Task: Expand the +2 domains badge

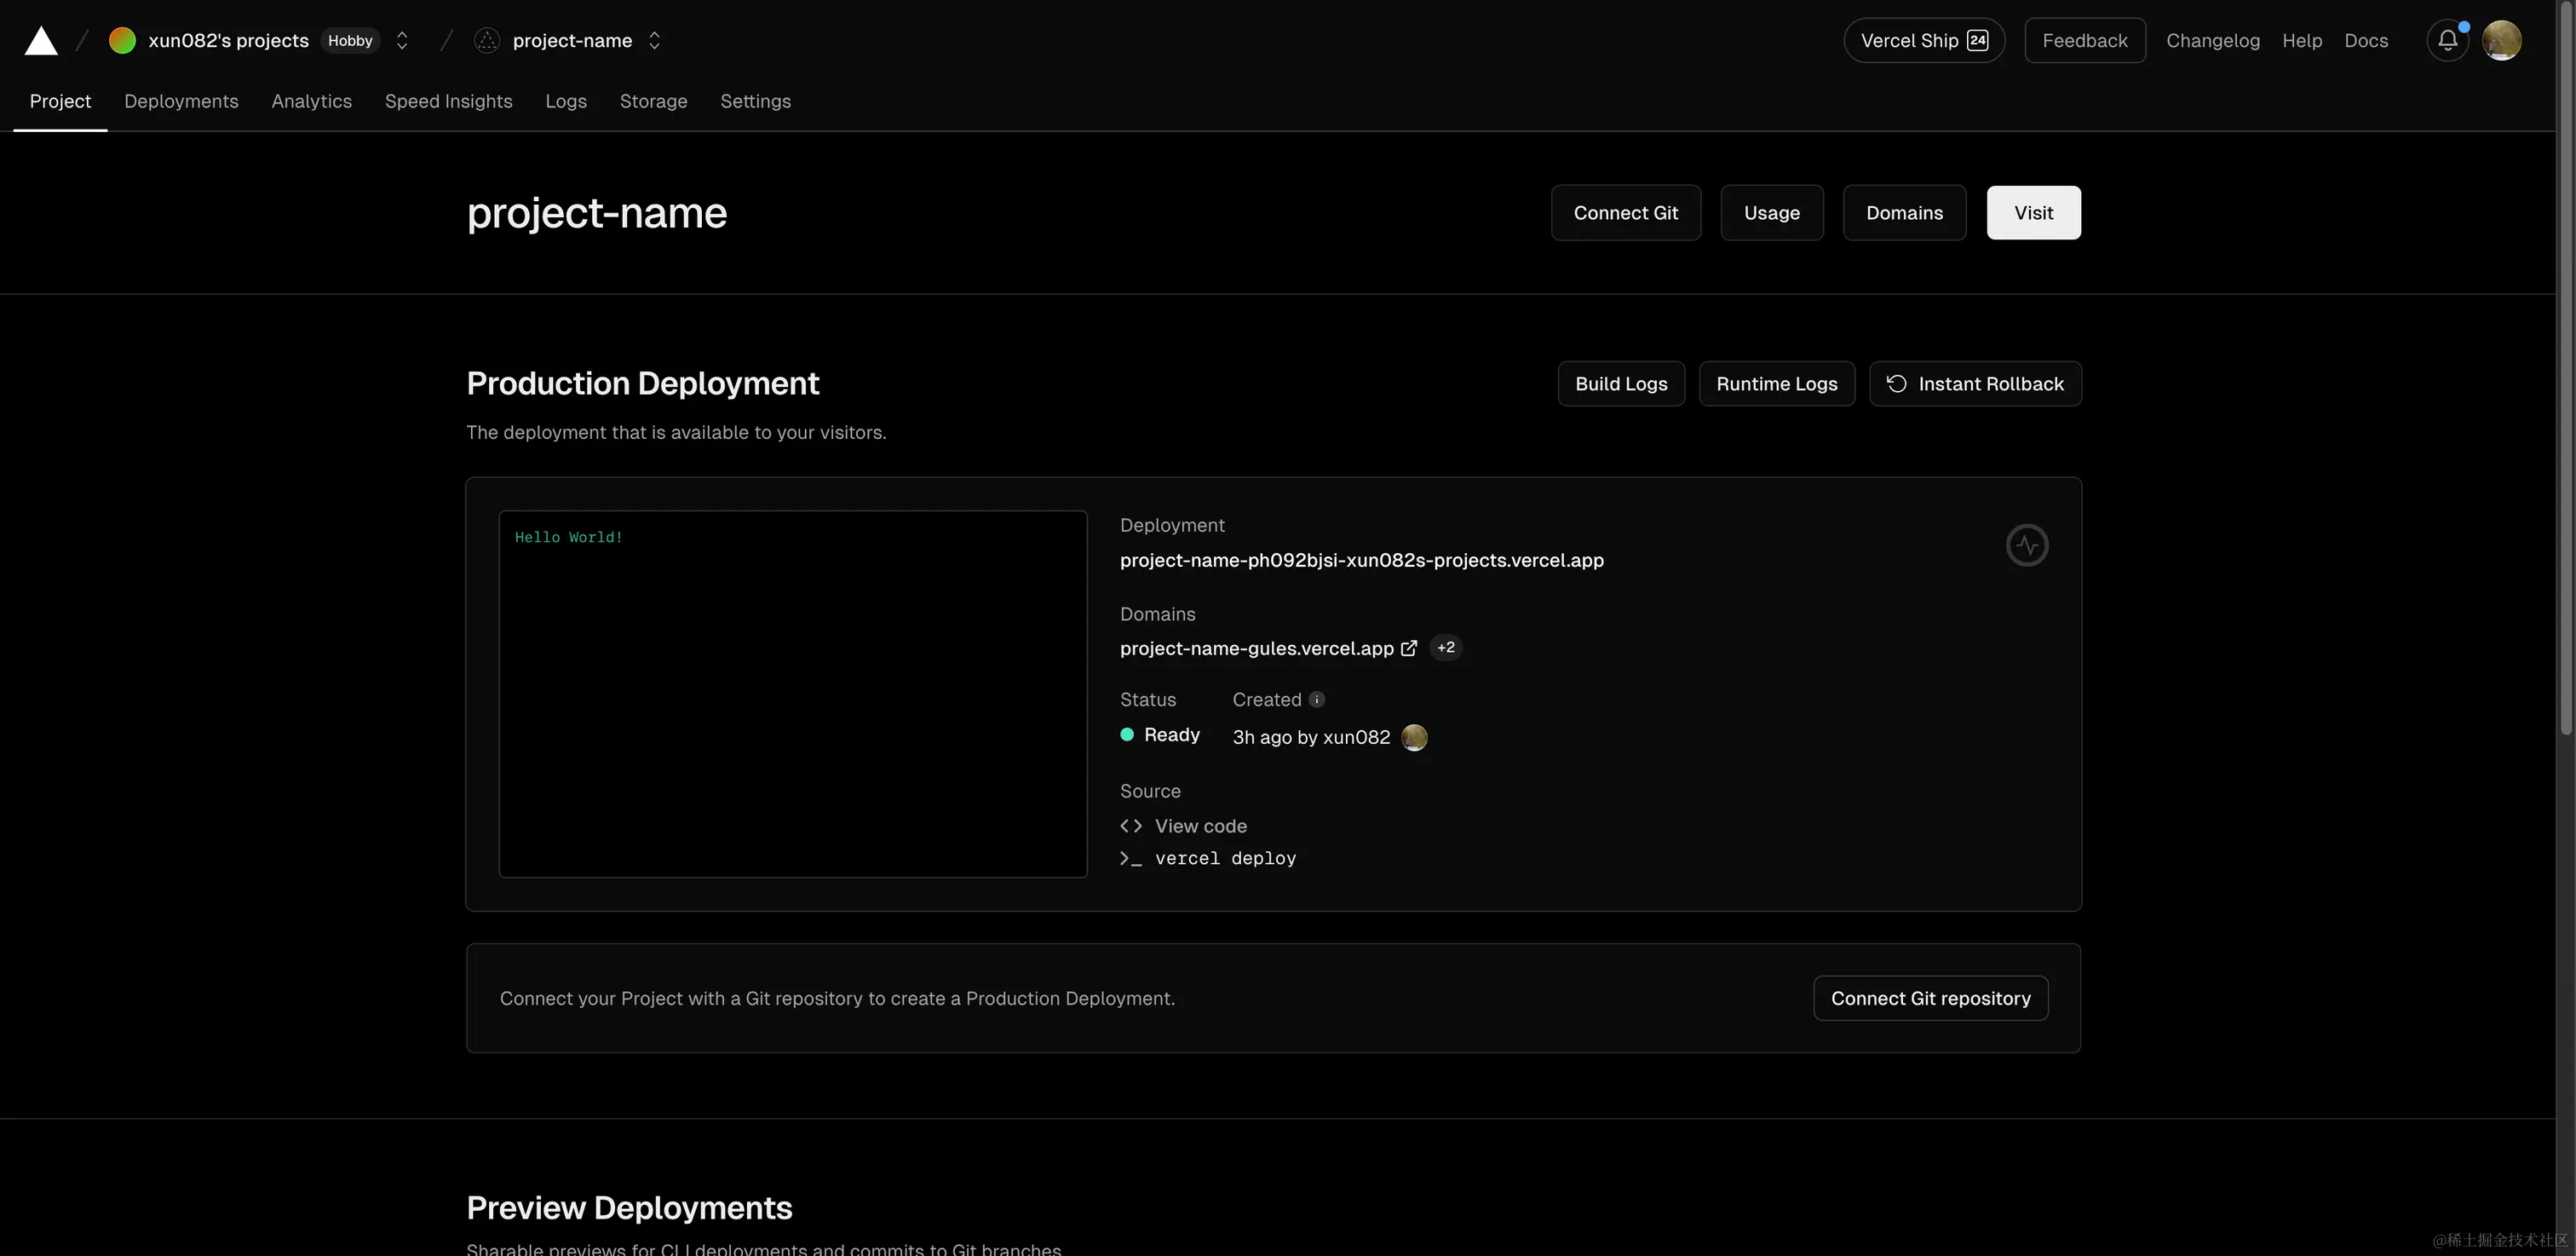Action: coord(1445,648)
